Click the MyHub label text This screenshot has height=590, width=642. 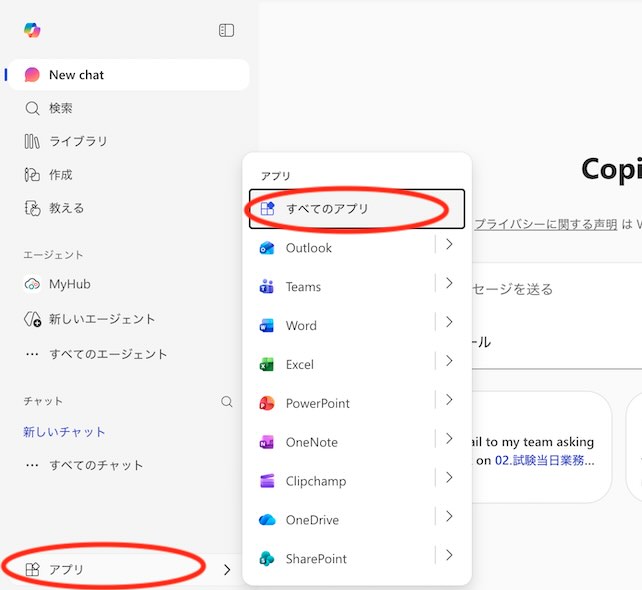(70, 284)
